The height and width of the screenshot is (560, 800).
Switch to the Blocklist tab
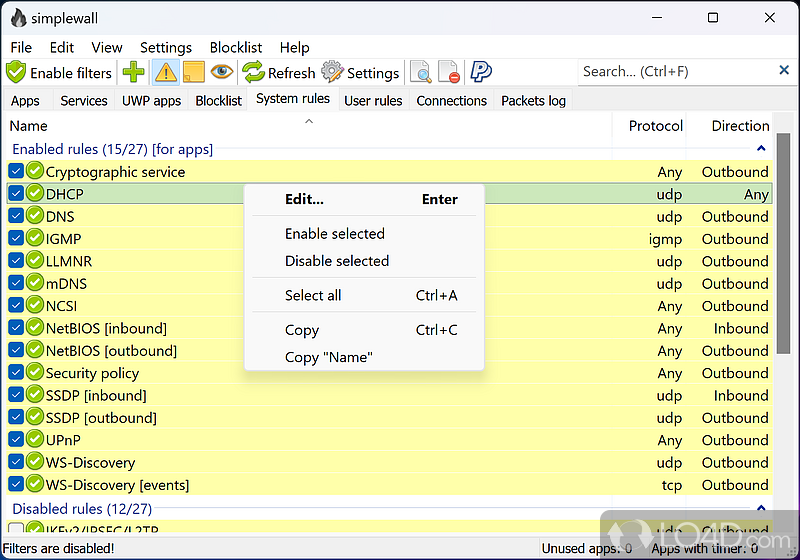(218, 101)
